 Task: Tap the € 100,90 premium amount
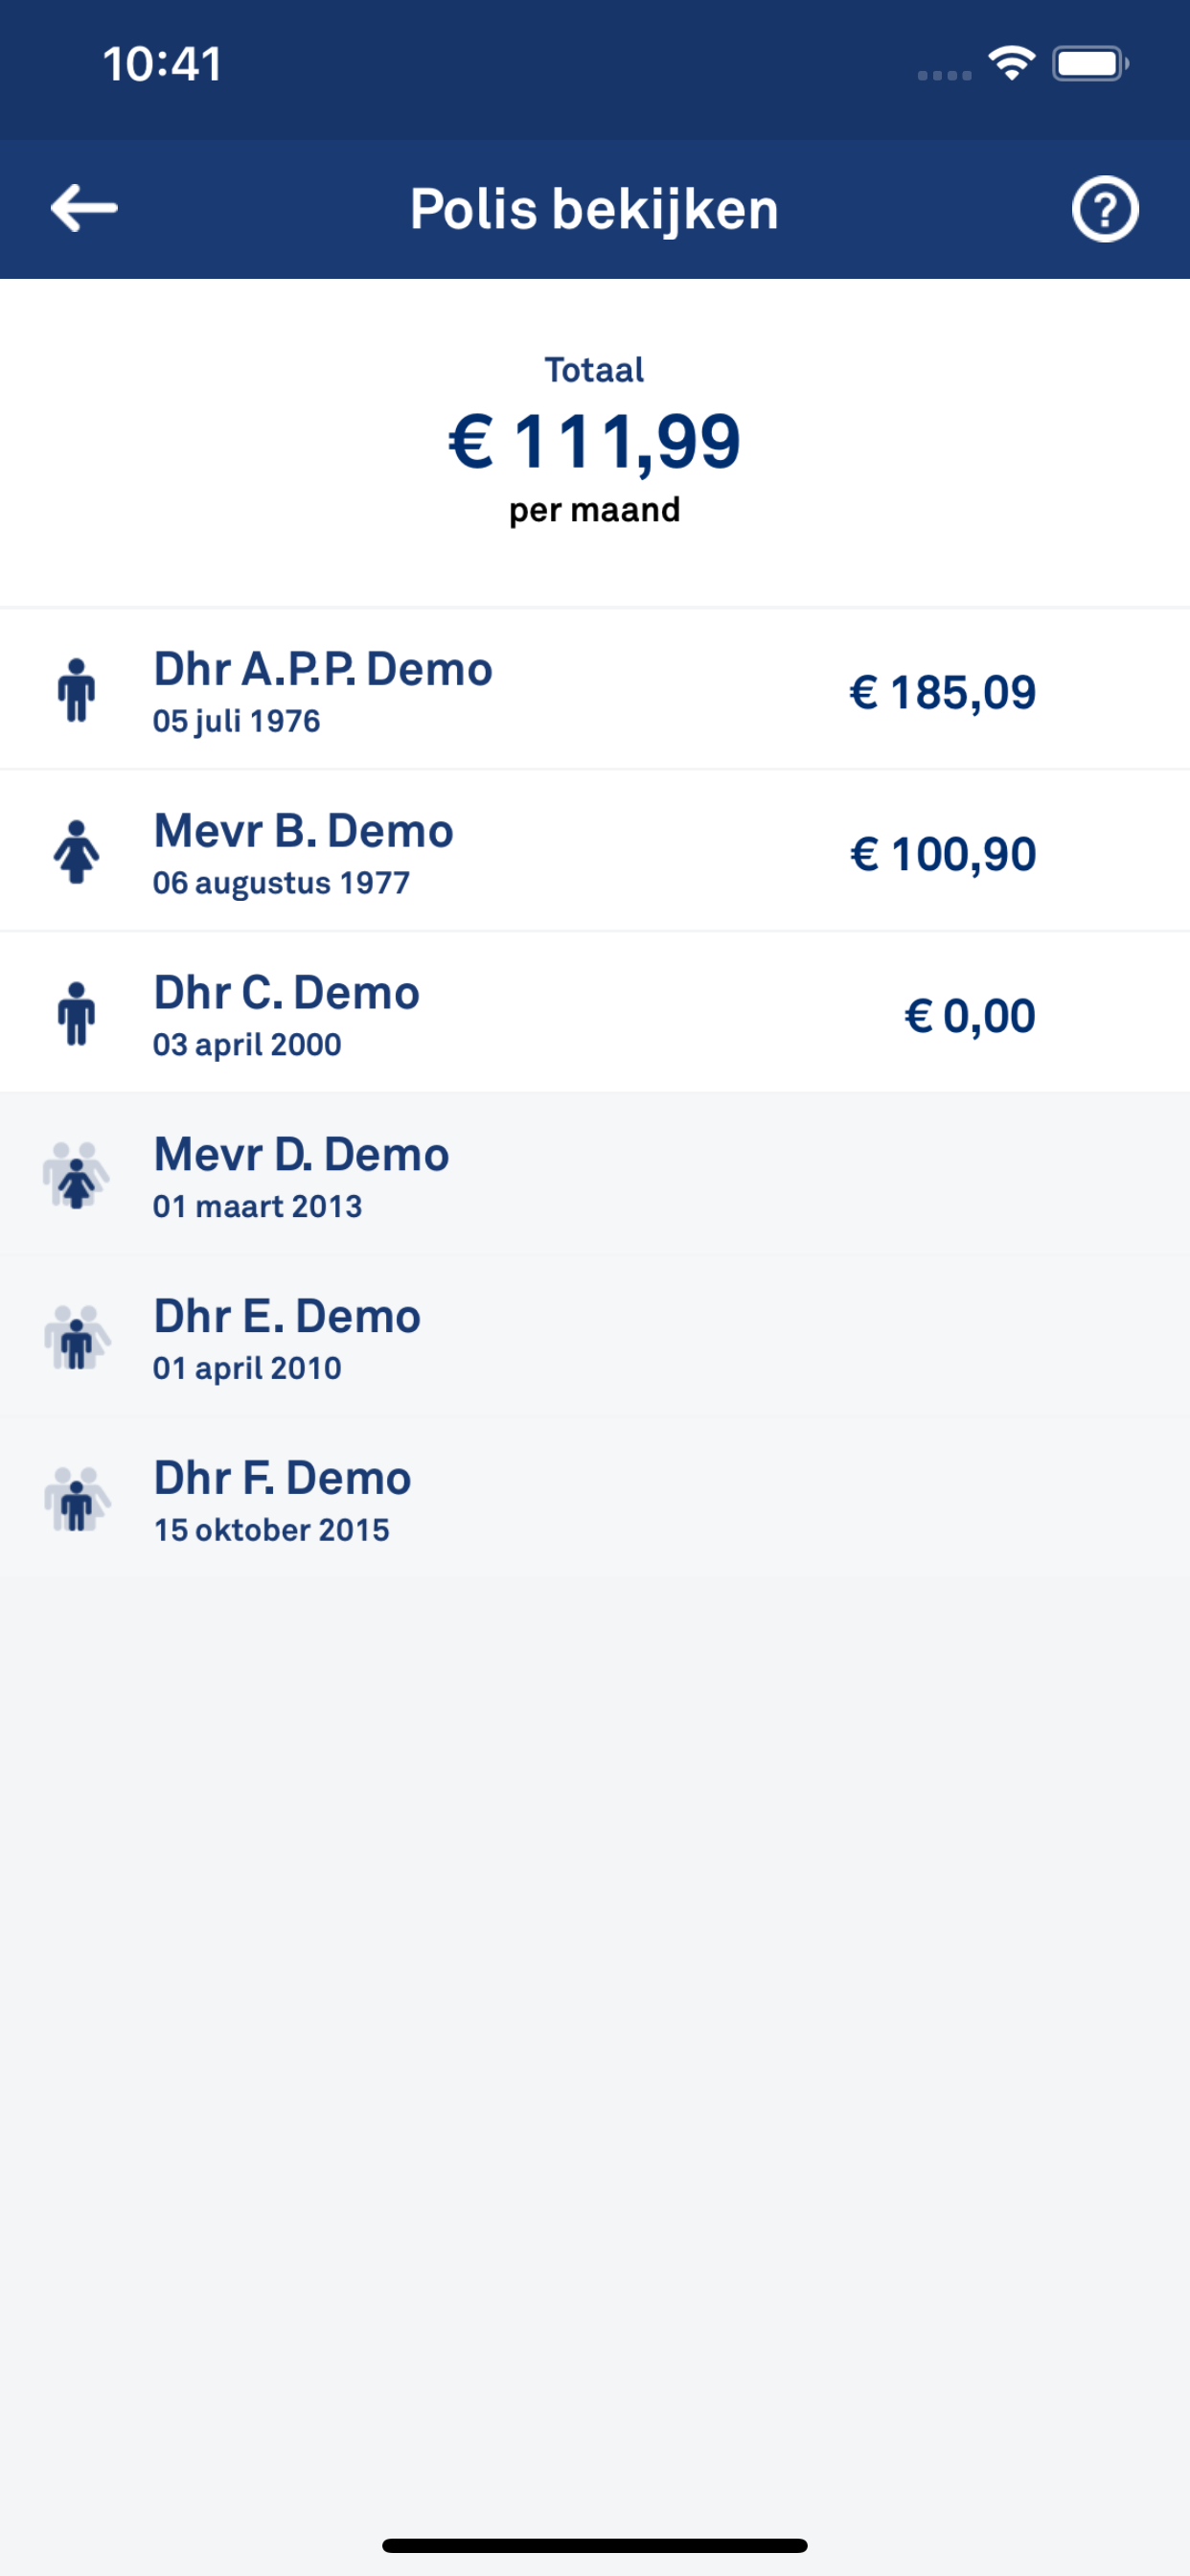click(x=942, y=854)
